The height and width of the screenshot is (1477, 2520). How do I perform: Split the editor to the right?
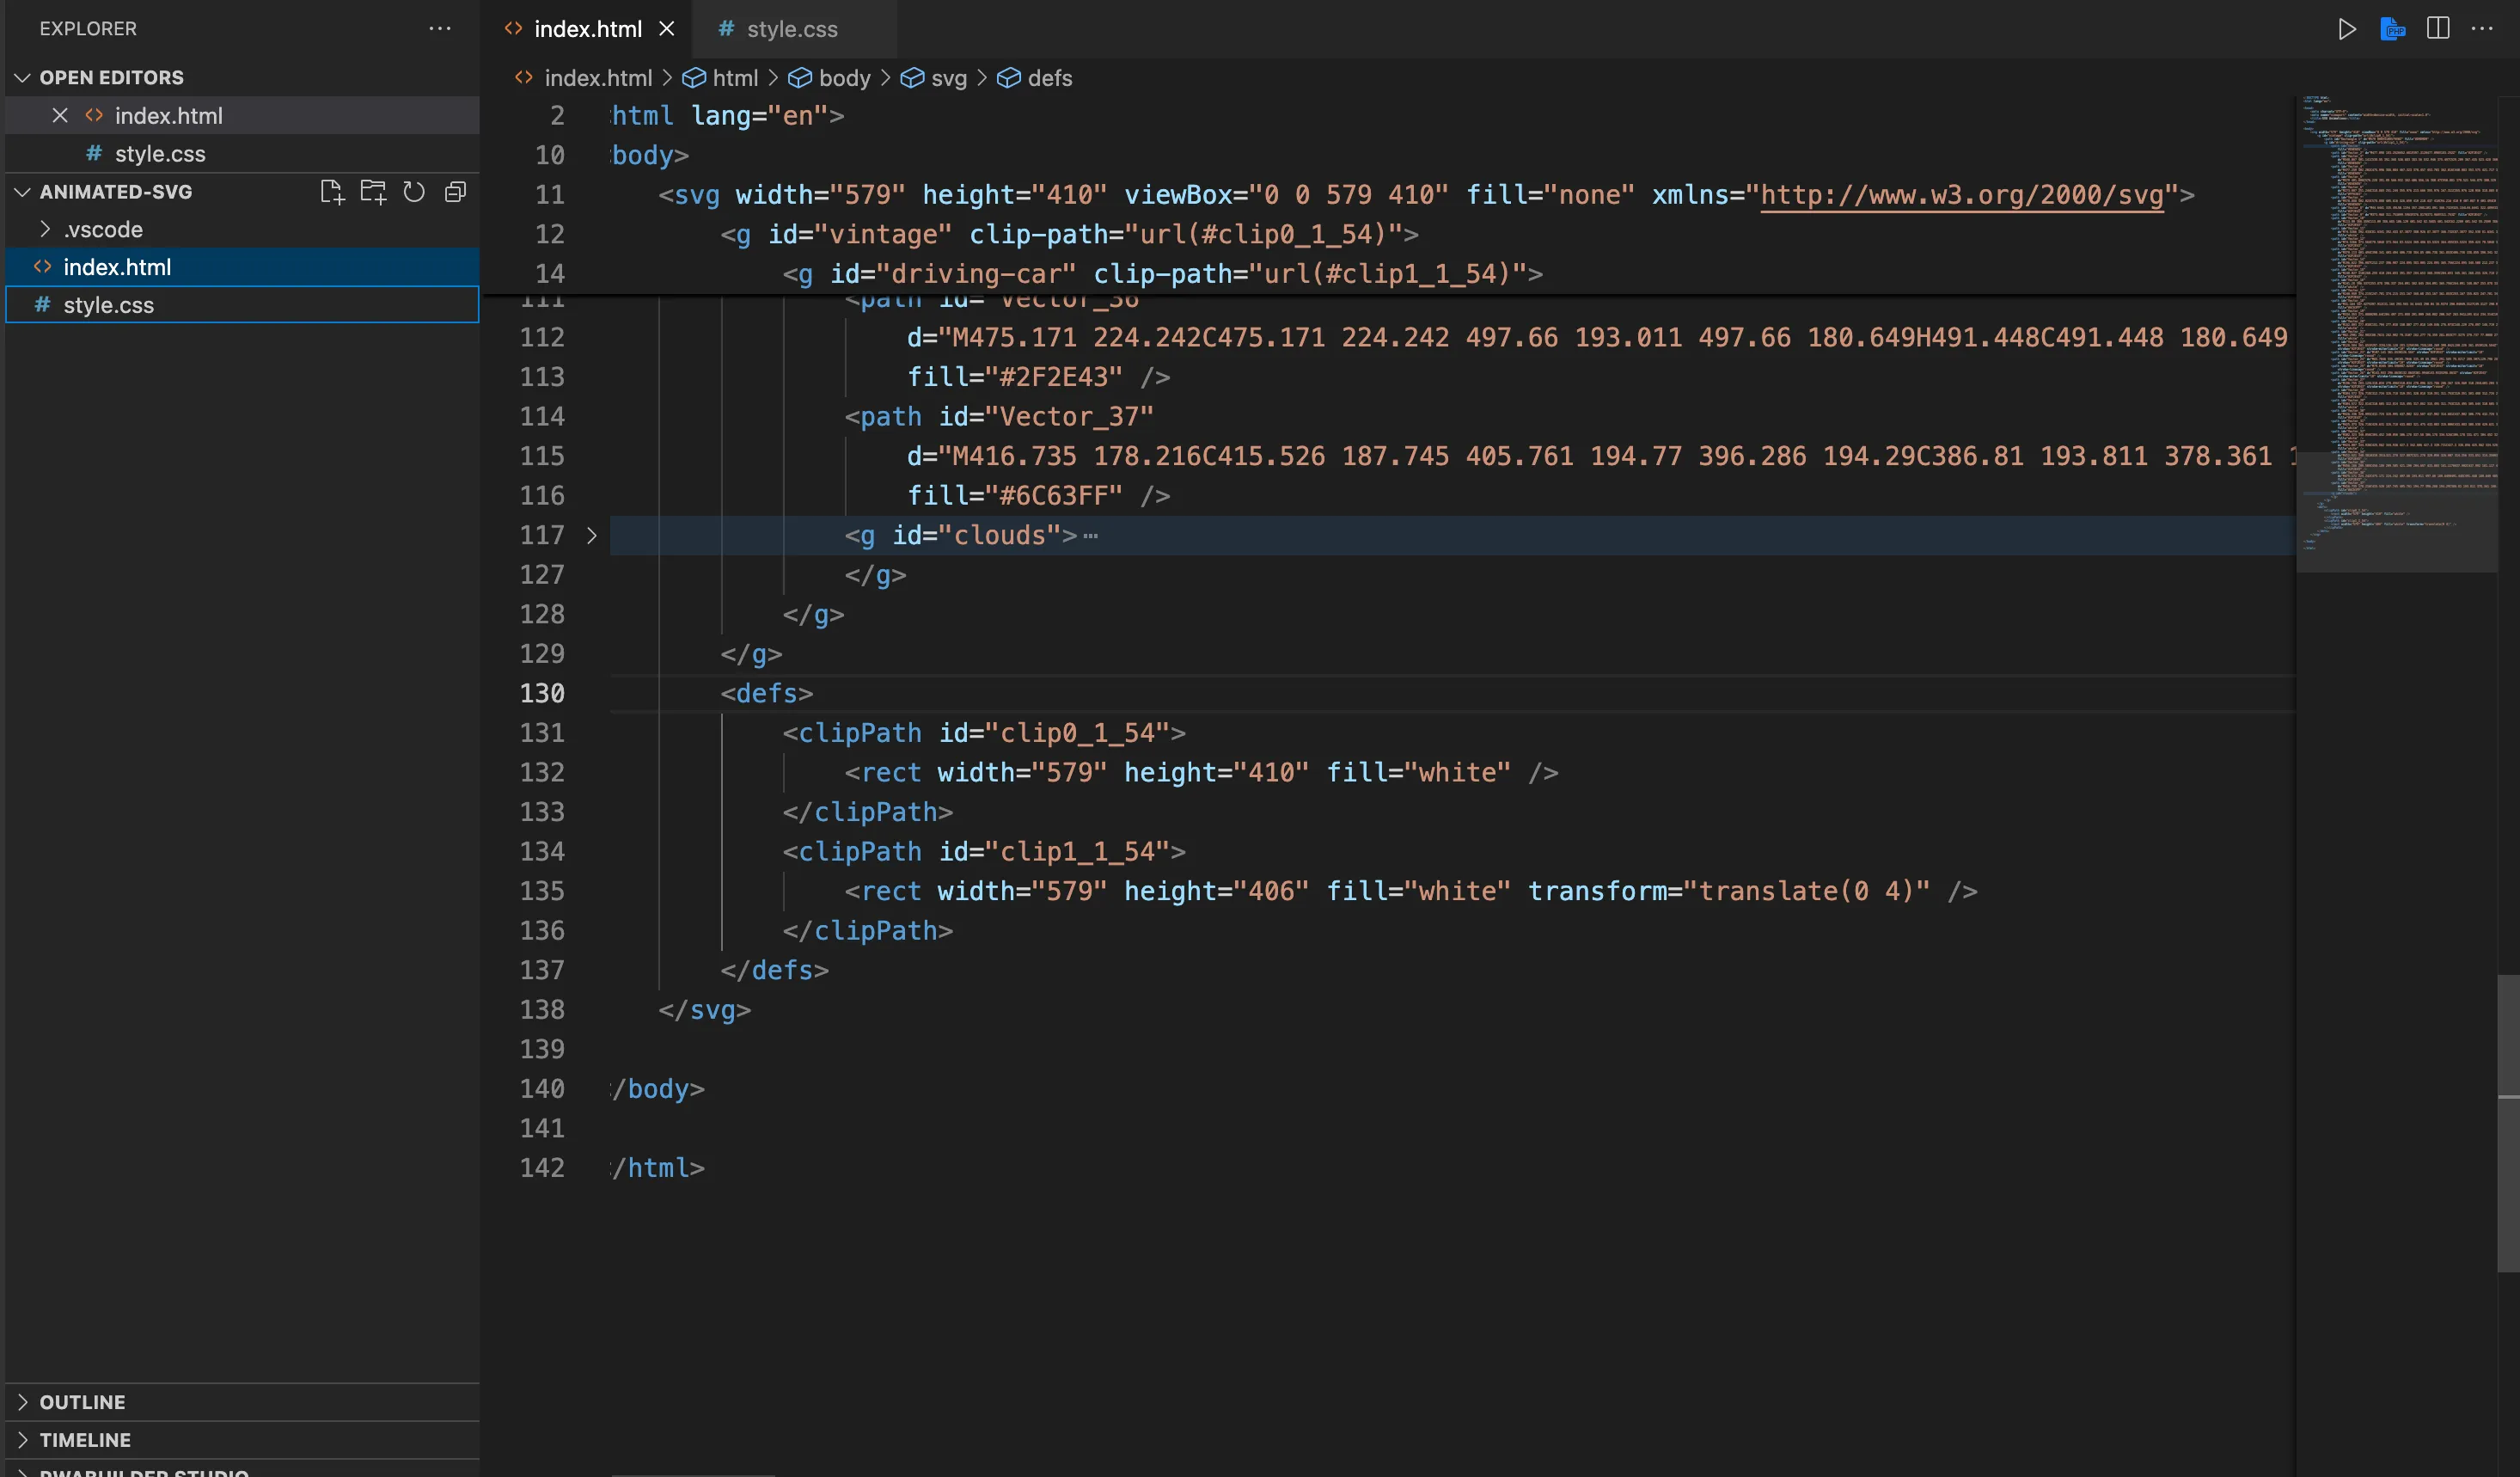(2438, 29)
